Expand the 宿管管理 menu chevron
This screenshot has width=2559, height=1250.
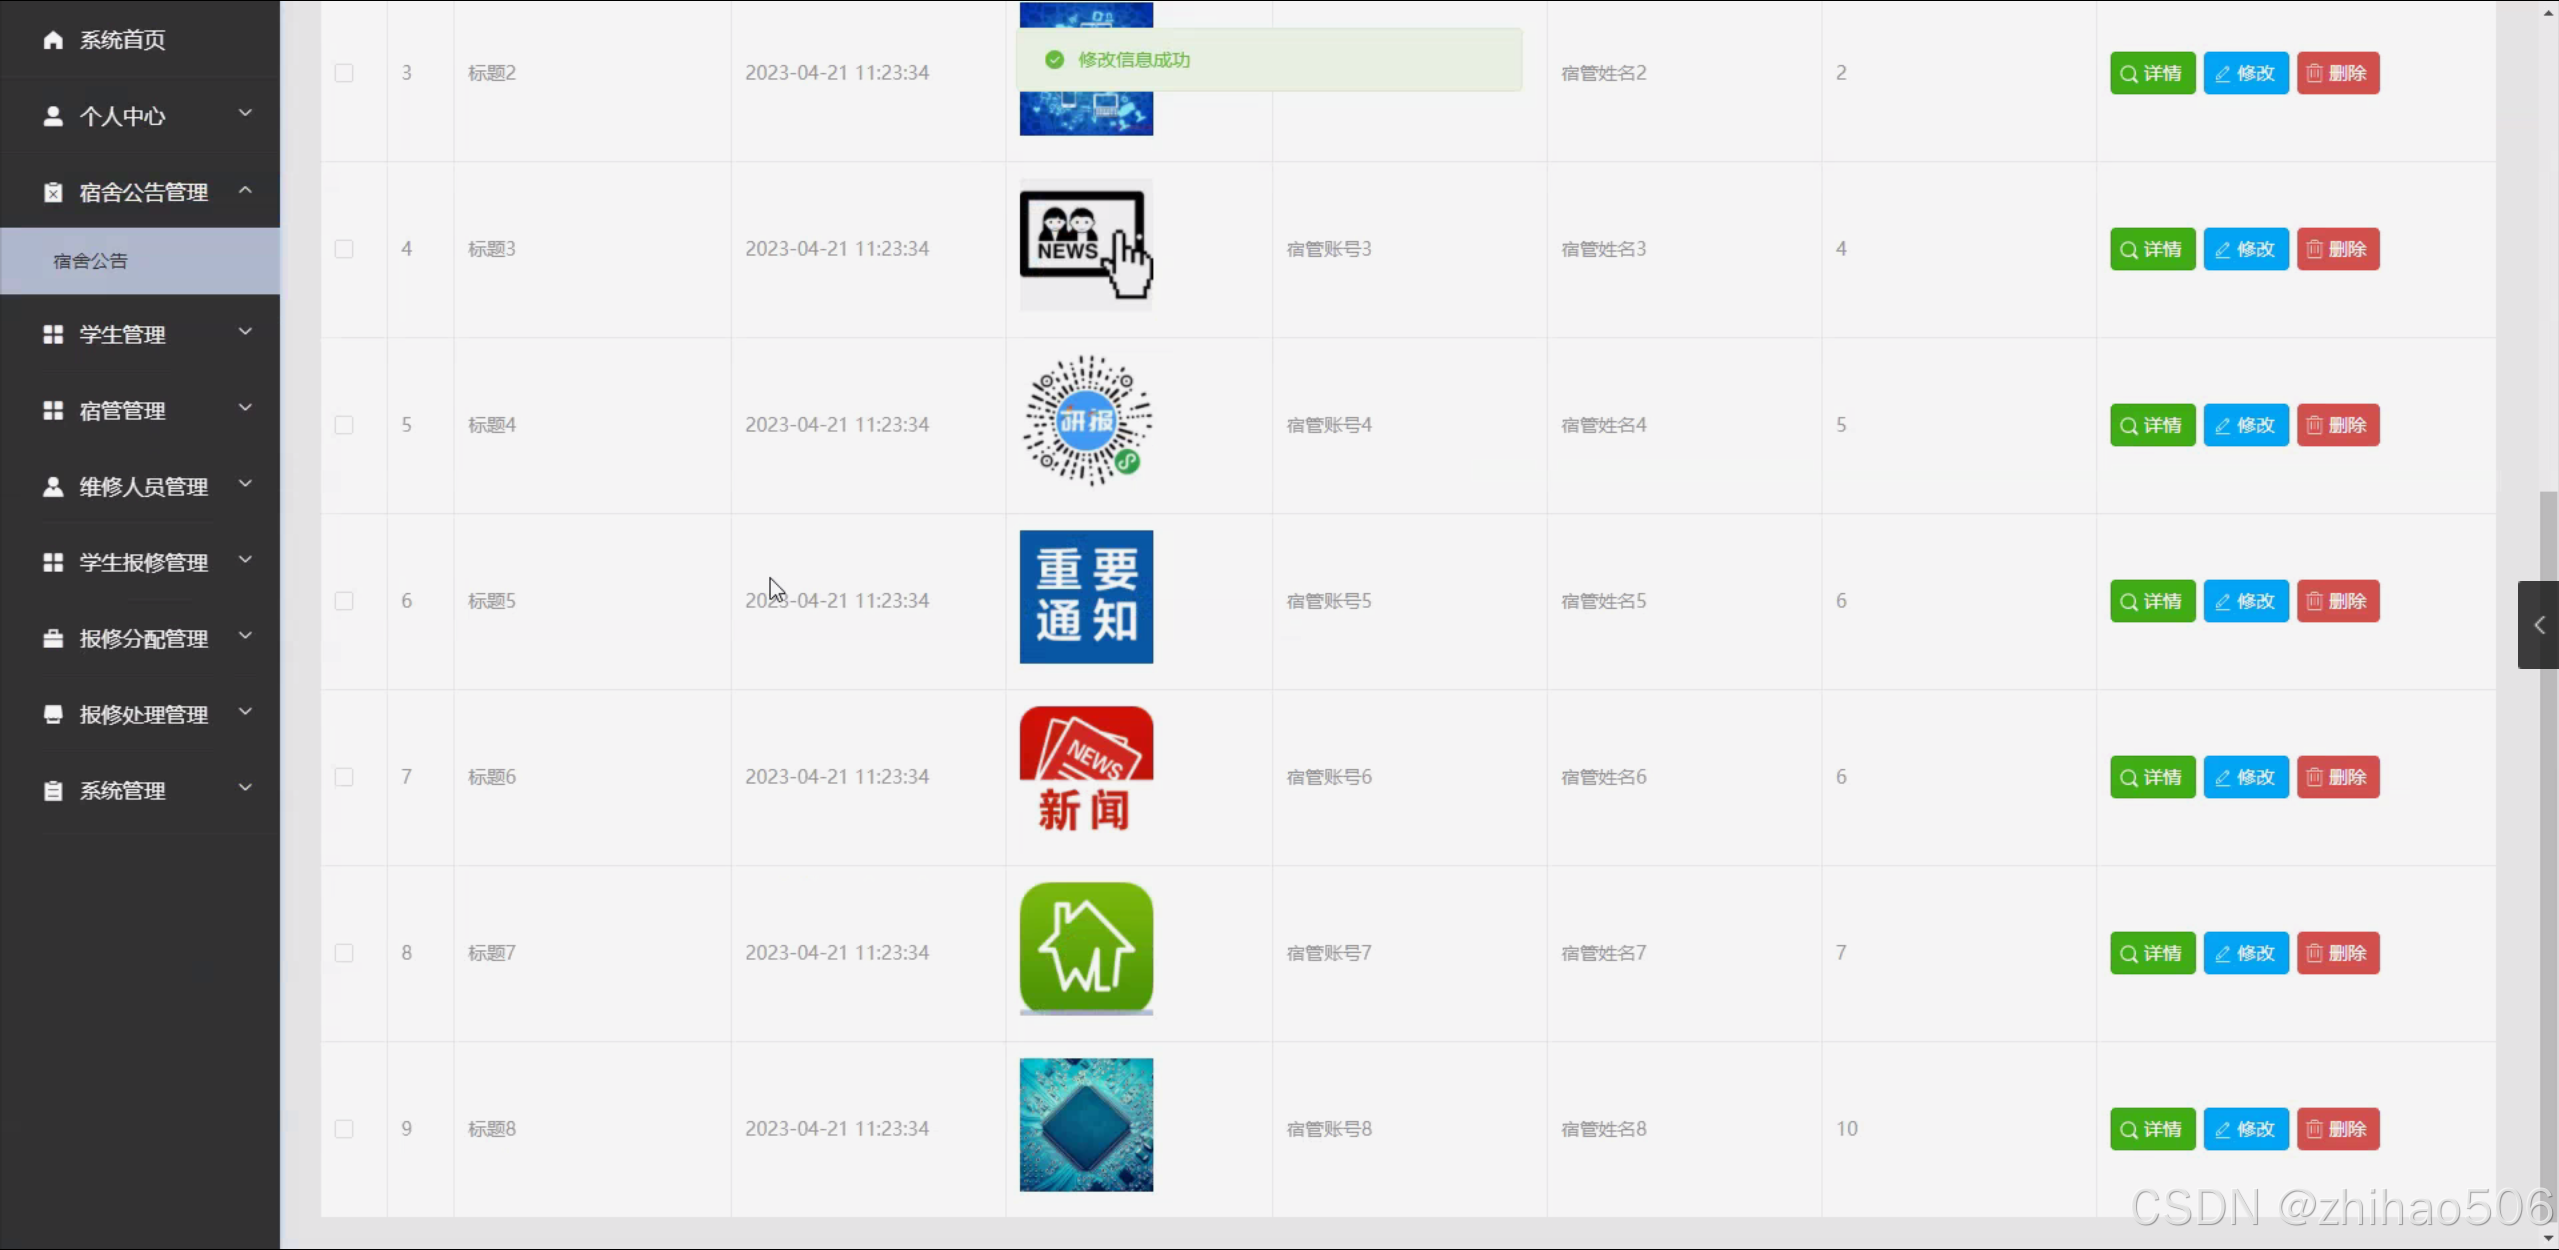246,407
